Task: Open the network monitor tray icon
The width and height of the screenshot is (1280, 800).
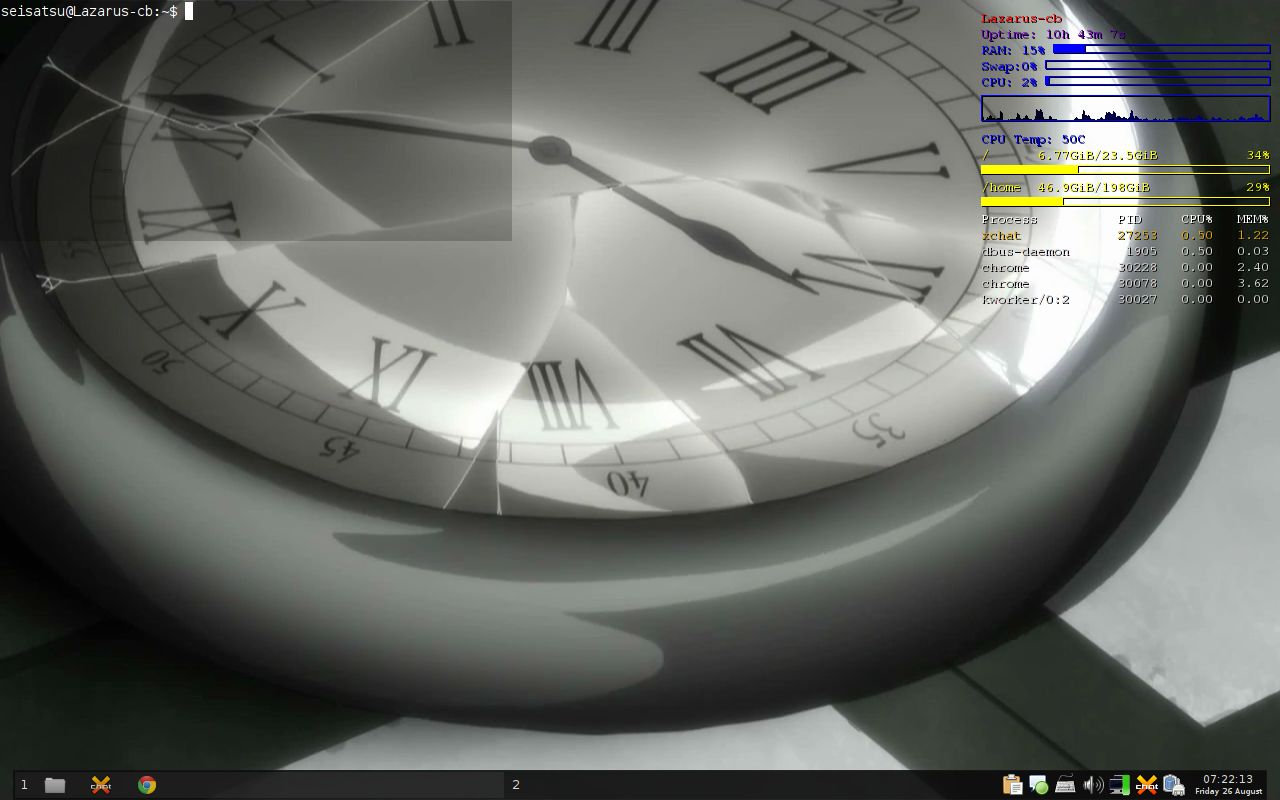Action: click(1120, 785)
